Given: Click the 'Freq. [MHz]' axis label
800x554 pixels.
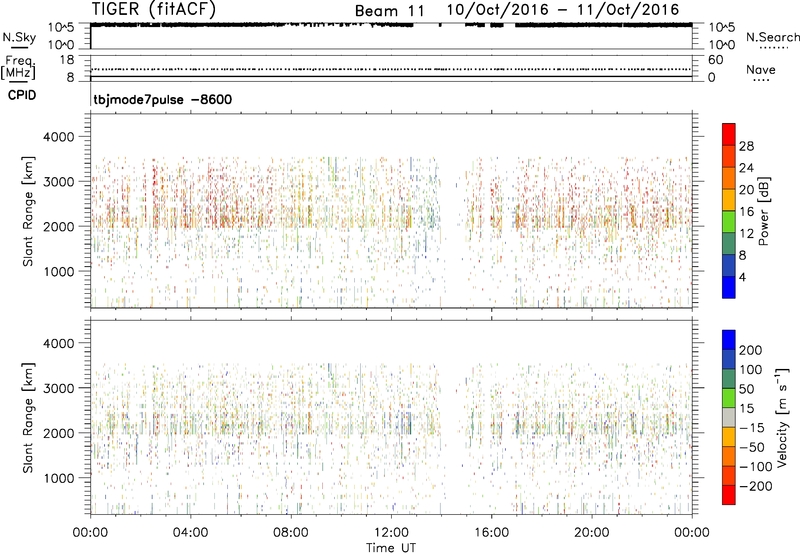Looking at the screenshot, I should pos(18,67).
